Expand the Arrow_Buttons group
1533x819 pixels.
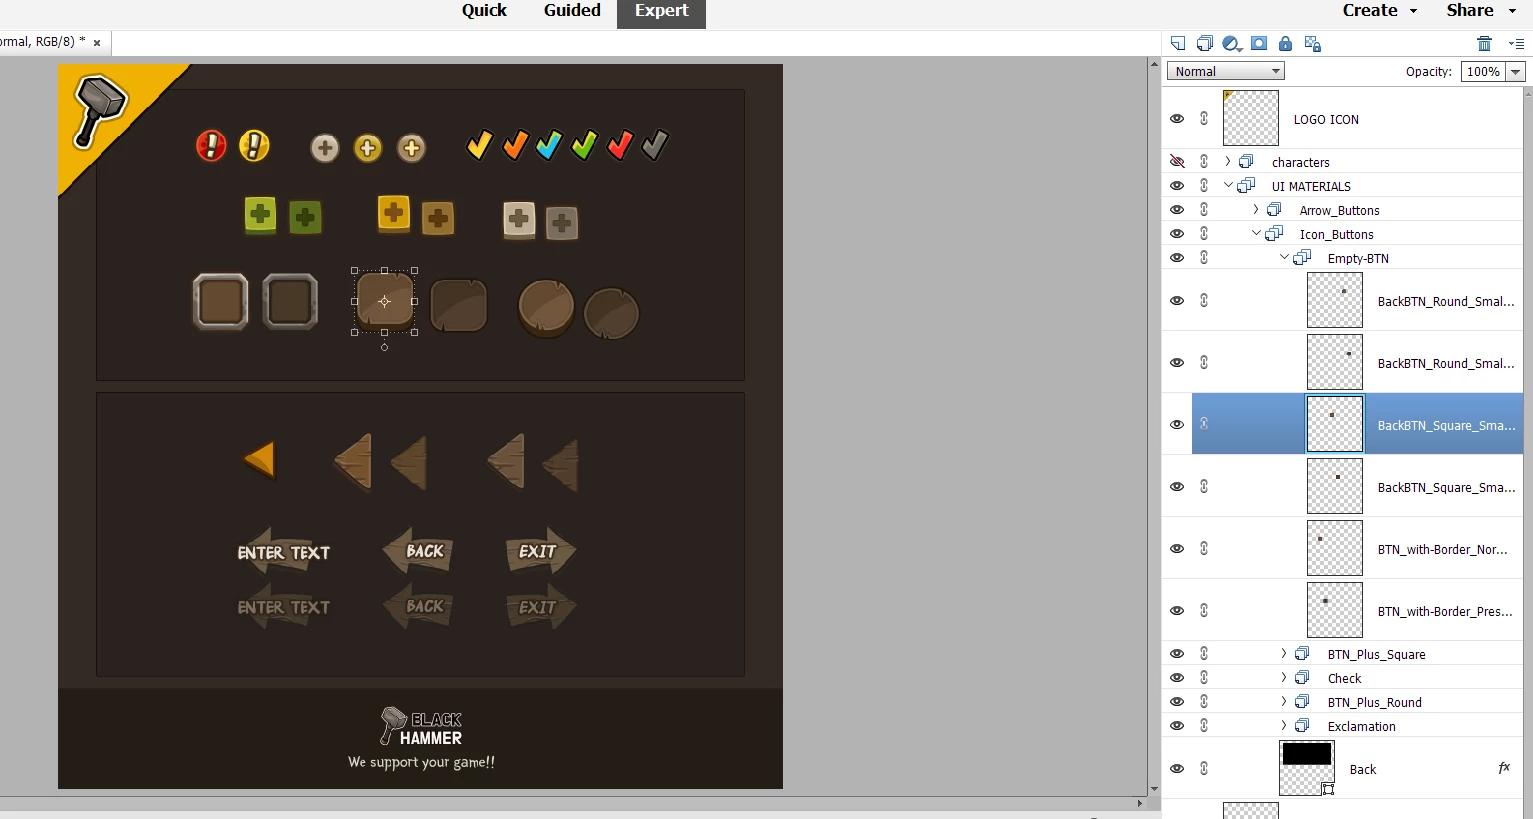tap(1256, 209)
